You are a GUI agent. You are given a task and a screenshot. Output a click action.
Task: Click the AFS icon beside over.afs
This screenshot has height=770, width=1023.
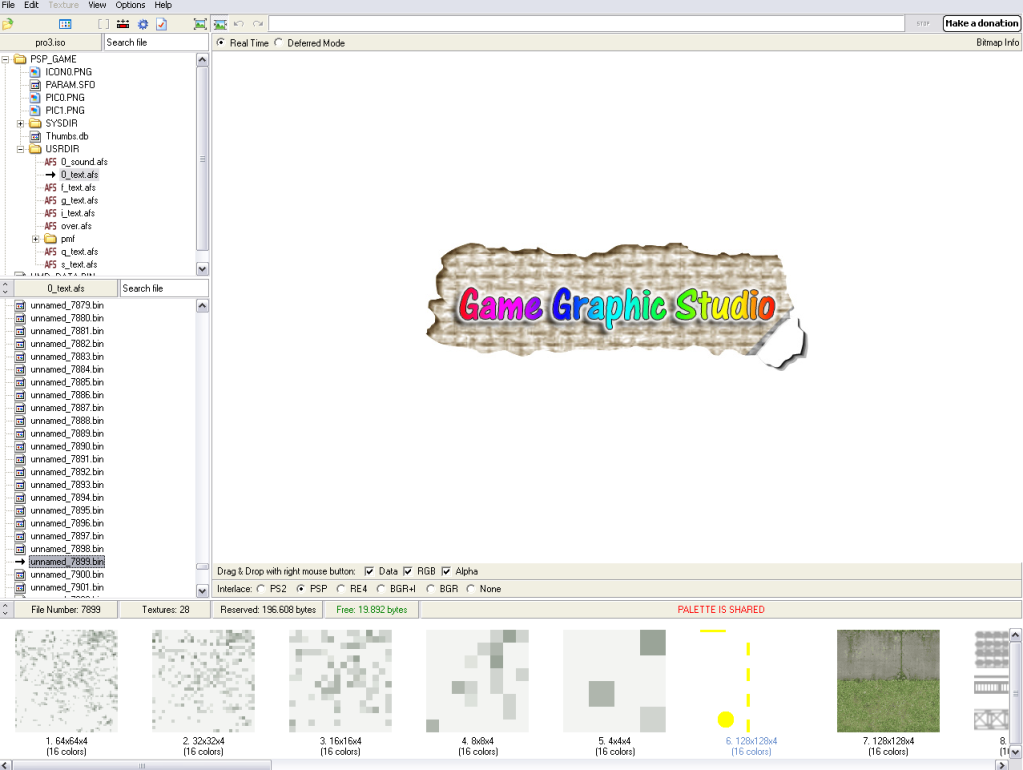[50, 226]
